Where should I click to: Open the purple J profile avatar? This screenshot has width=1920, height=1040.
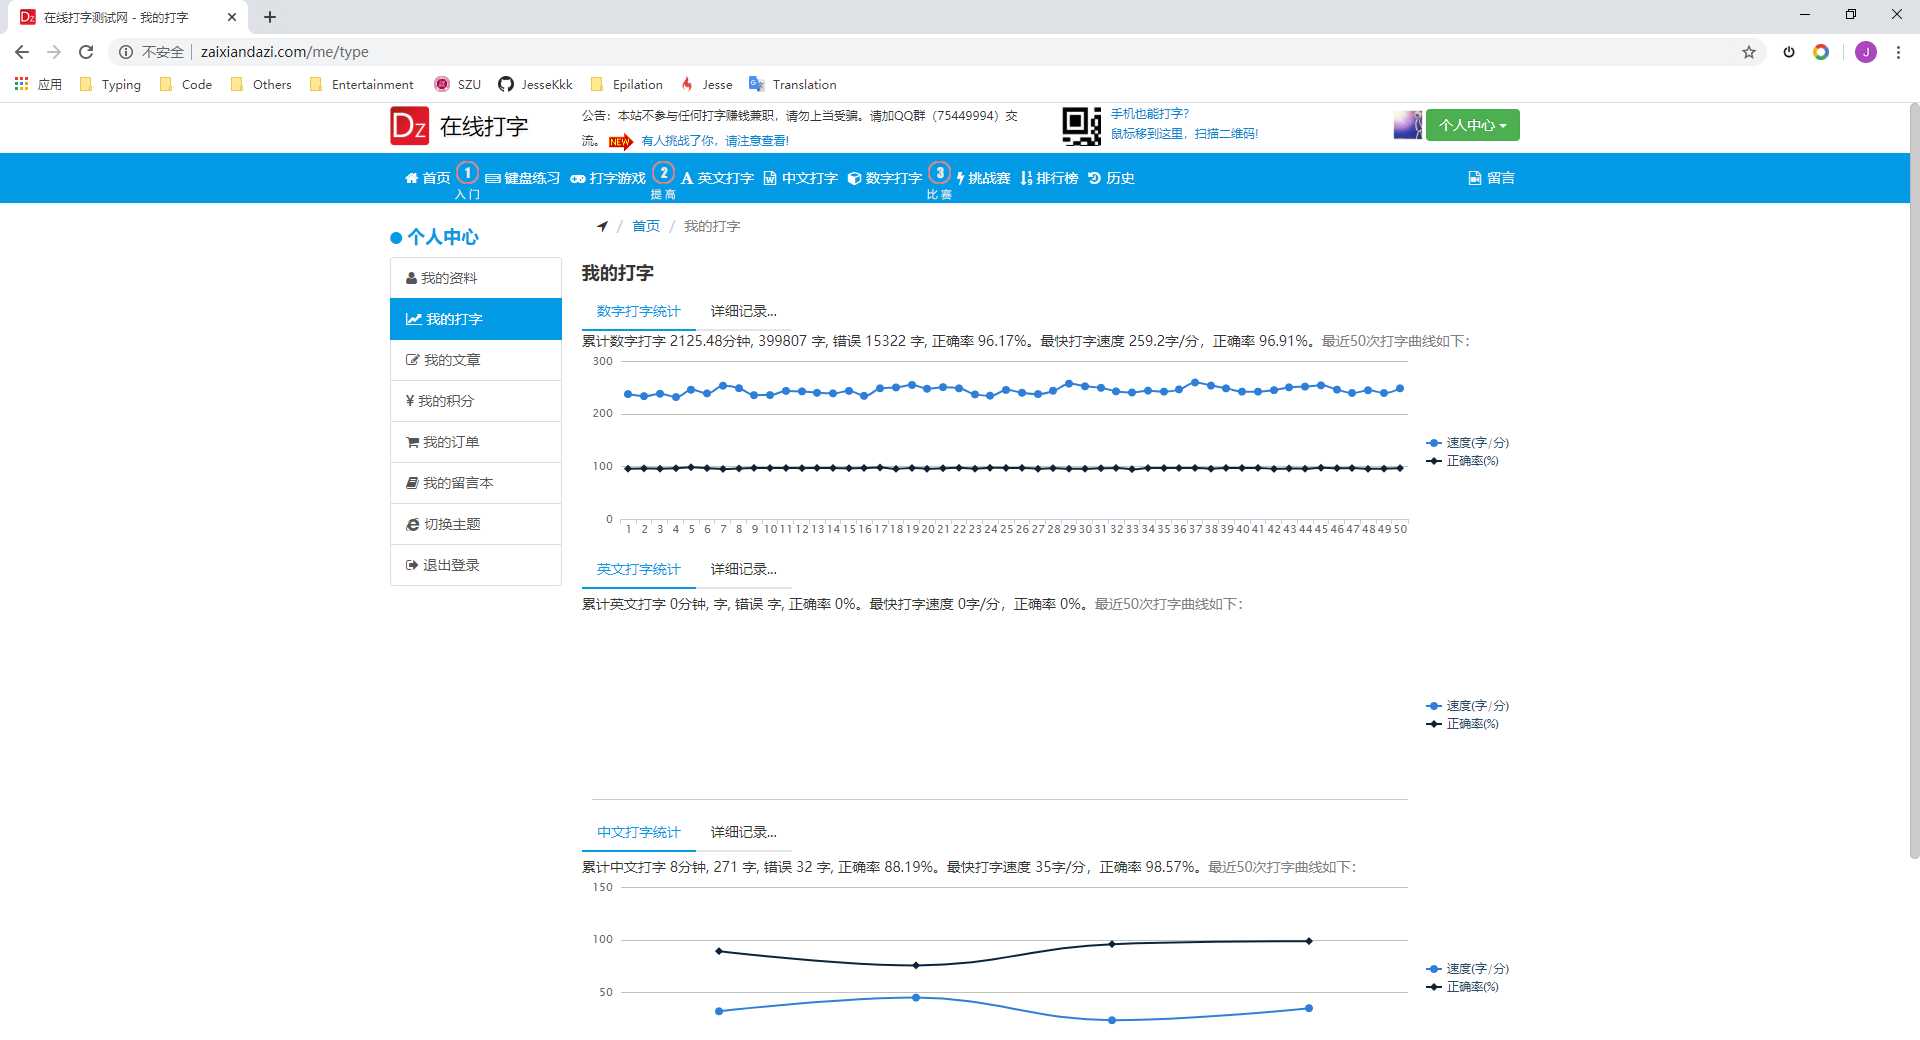click(1866, 52)
